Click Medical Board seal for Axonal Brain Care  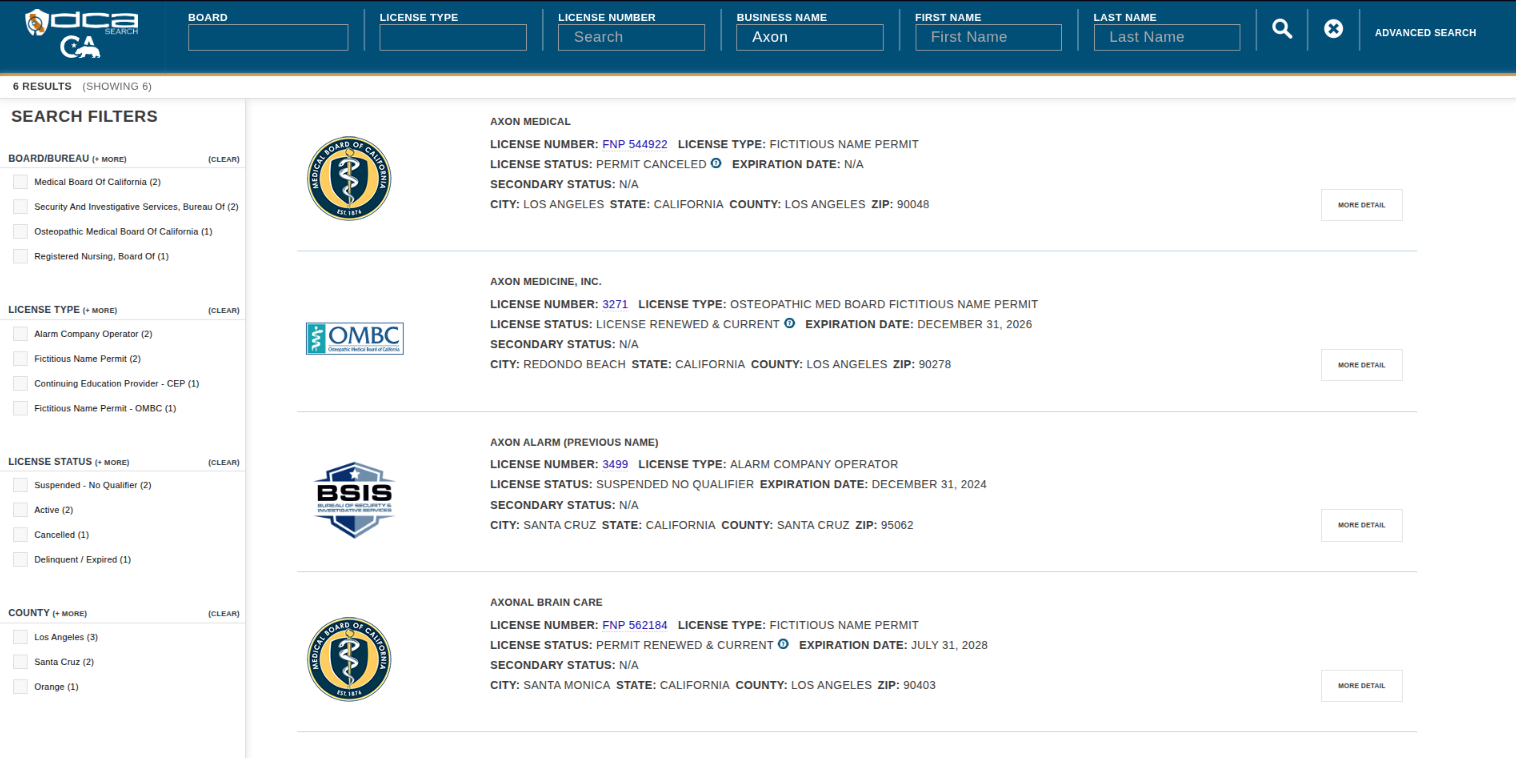coord(349,658)
